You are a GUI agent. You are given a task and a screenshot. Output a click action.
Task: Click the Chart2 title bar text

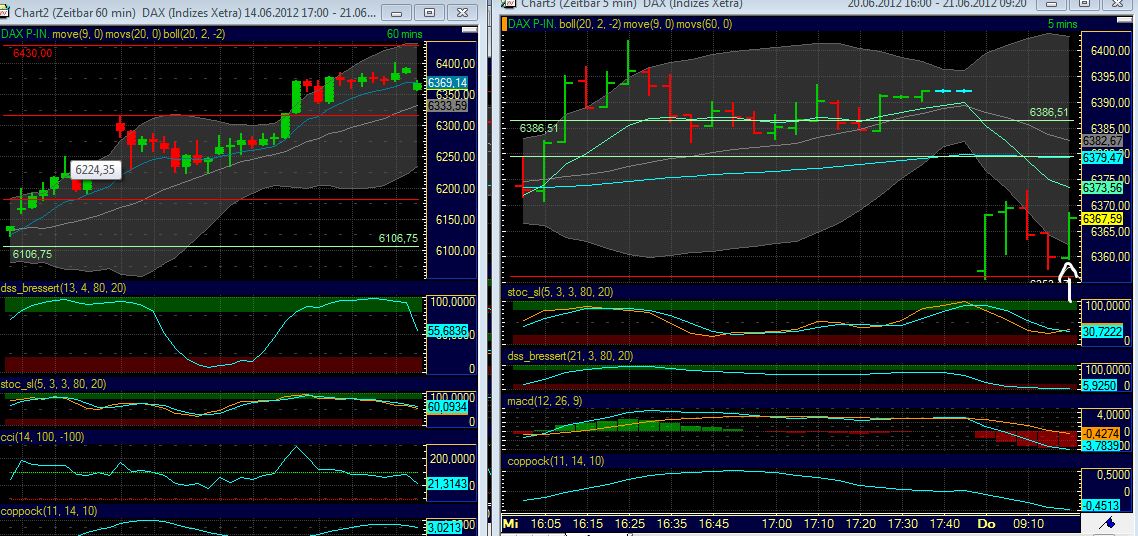(x=197, y=12)
